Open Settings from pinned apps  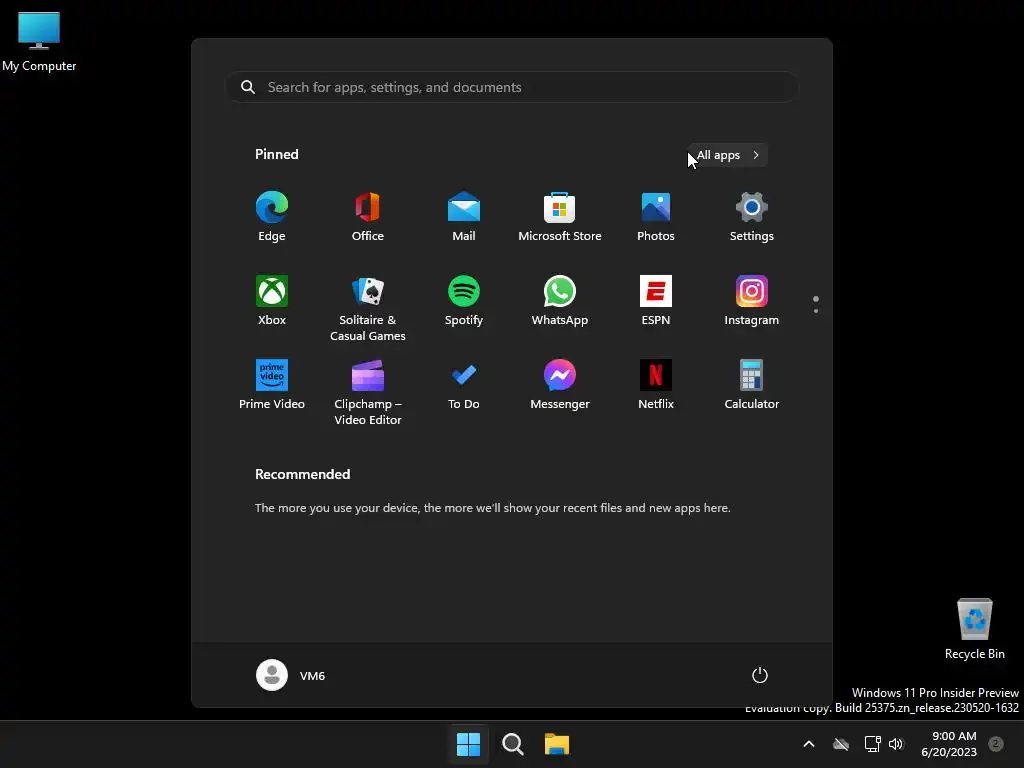point(752,217)
